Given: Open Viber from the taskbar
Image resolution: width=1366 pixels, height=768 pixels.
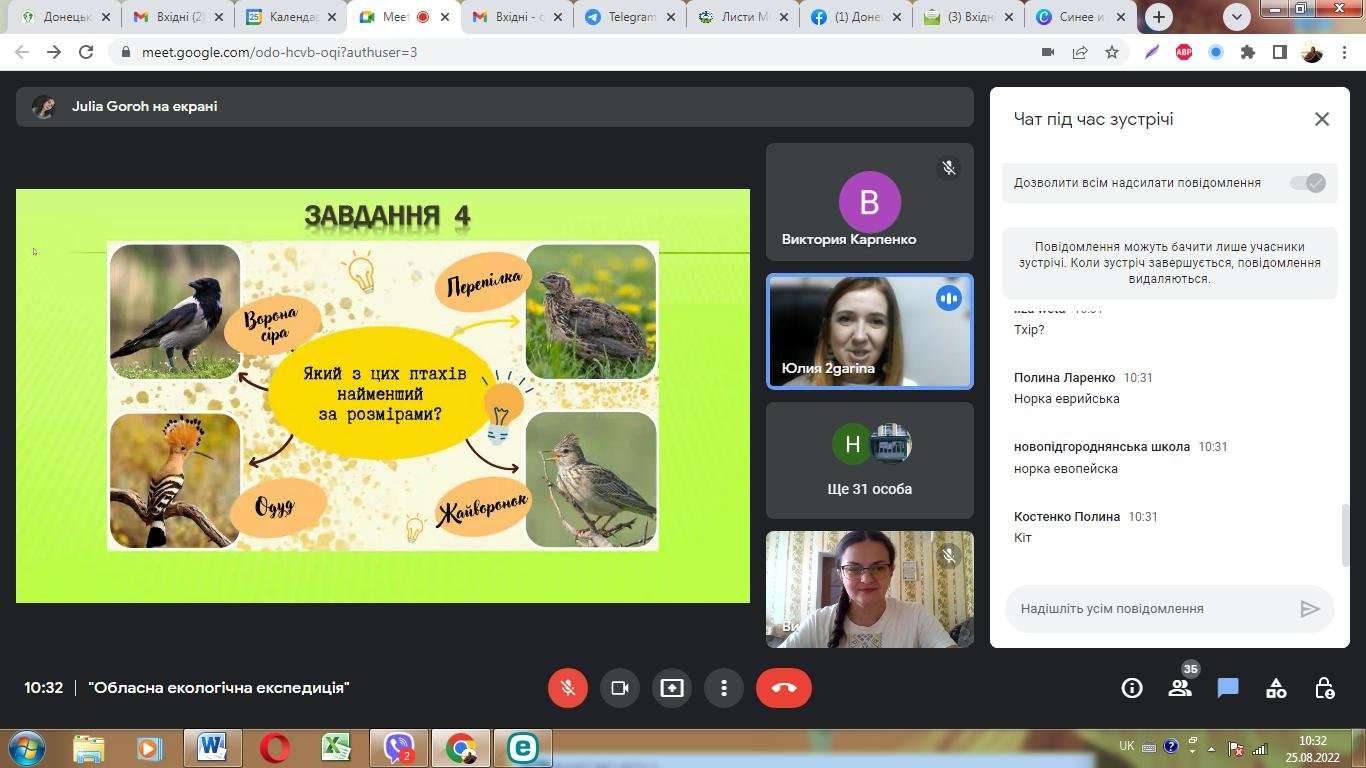Looking at the screenshot, I should click(399, 748).
